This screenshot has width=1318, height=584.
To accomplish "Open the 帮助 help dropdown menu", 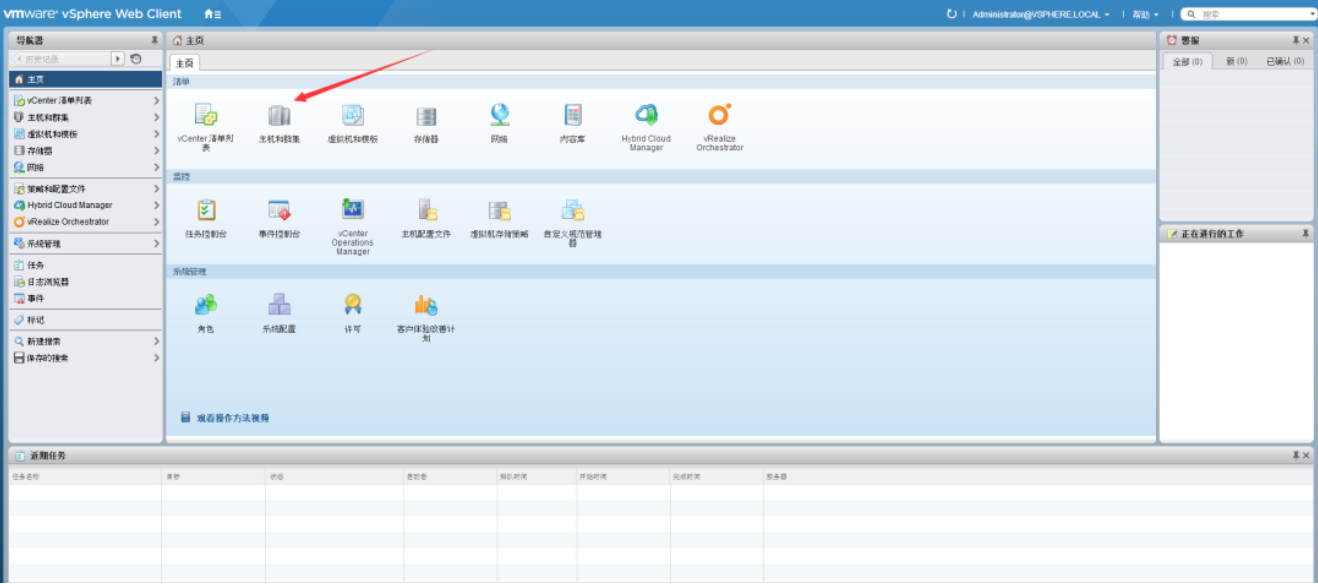I will 1145,14.
